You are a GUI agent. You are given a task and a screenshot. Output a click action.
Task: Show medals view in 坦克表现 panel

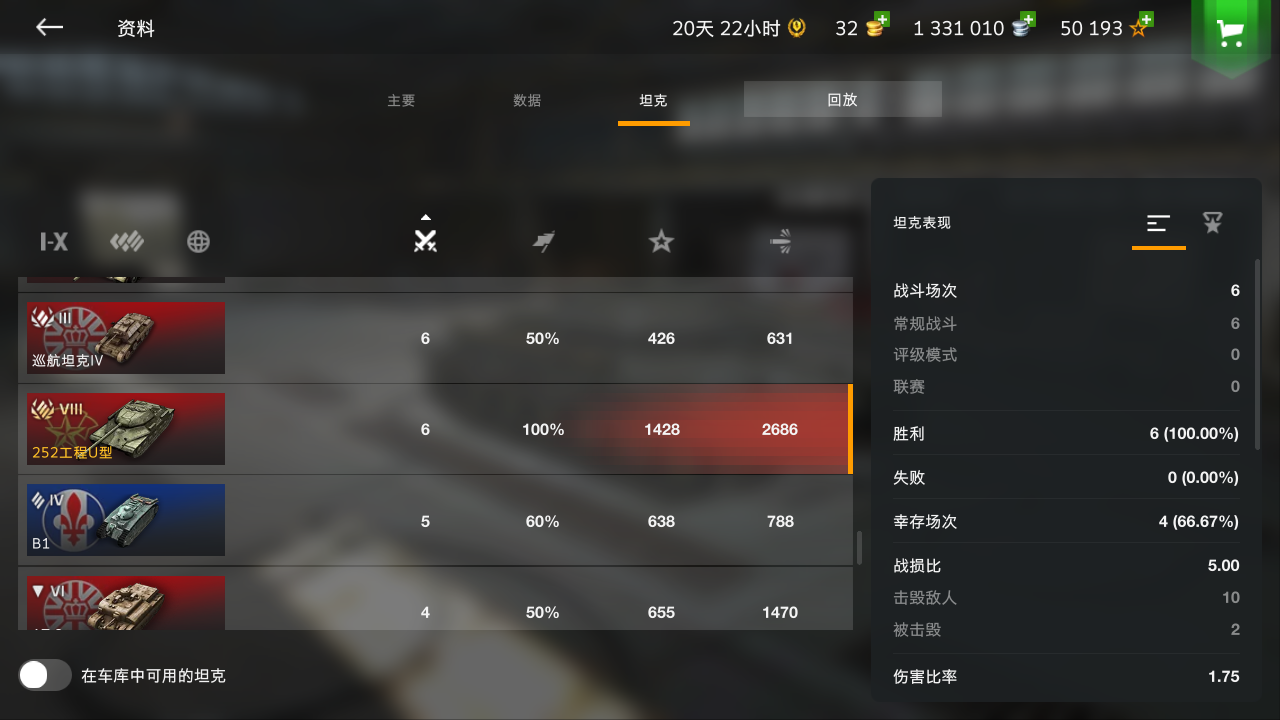(1213, 223)
